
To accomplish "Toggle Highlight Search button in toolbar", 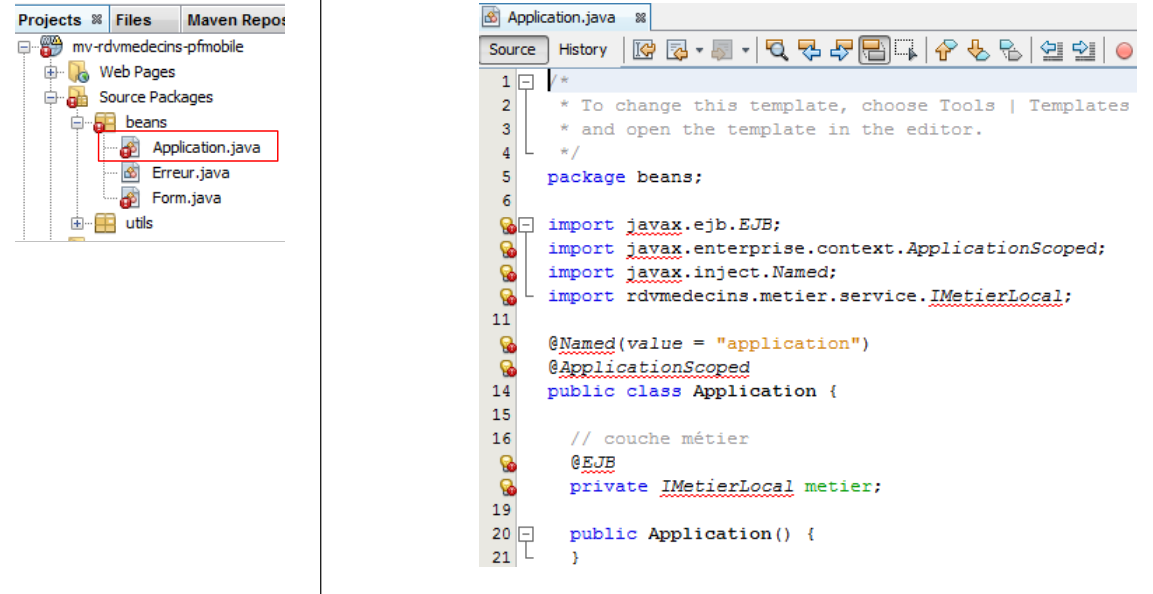I will [874, 50].
